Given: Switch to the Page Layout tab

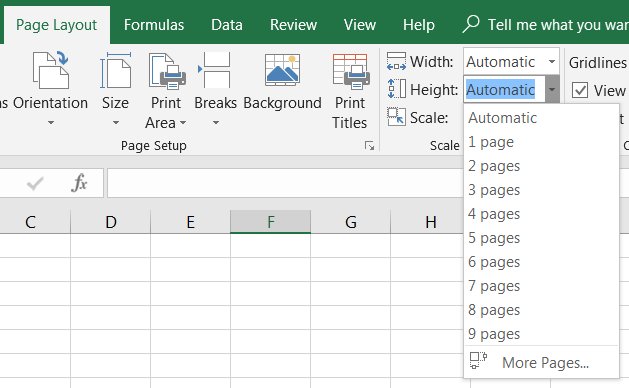Looking at the screenshot, I should pyautogui.click(x=56, y=25).
